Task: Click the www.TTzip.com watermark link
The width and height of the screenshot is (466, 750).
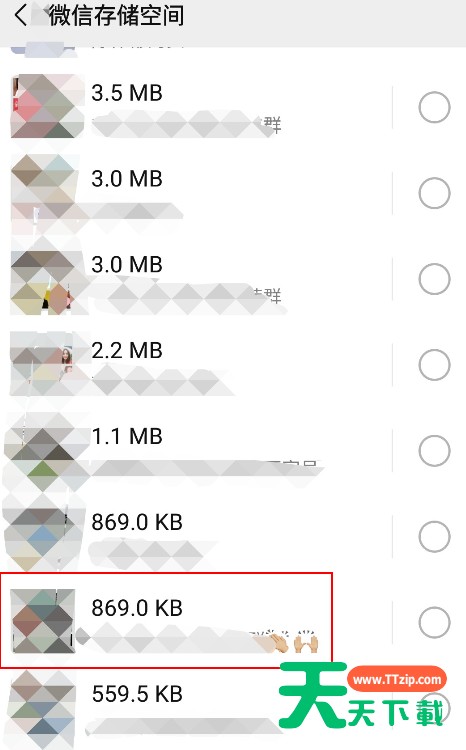Action: click(397, 679)
